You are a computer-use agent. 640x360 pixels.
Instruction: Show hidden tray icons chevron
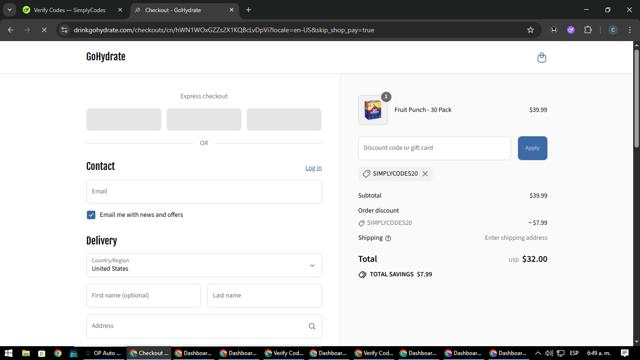coord(538,353)
